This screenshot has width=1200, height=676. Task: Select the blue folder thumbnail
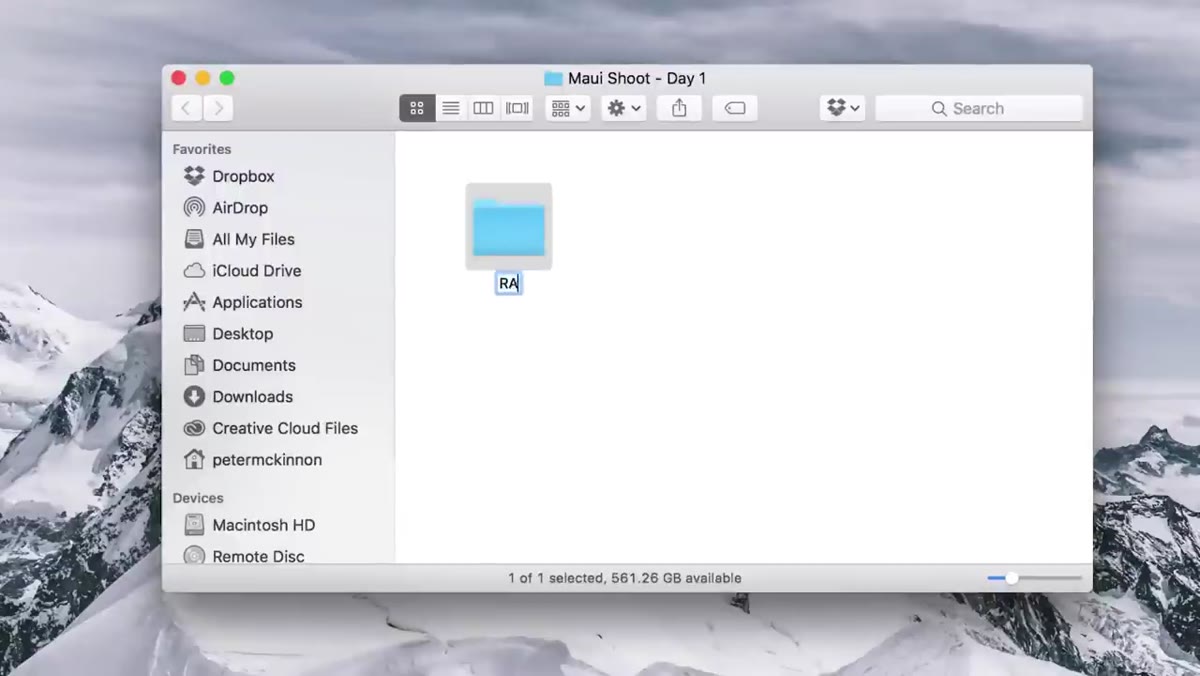[x=509, y=227]
